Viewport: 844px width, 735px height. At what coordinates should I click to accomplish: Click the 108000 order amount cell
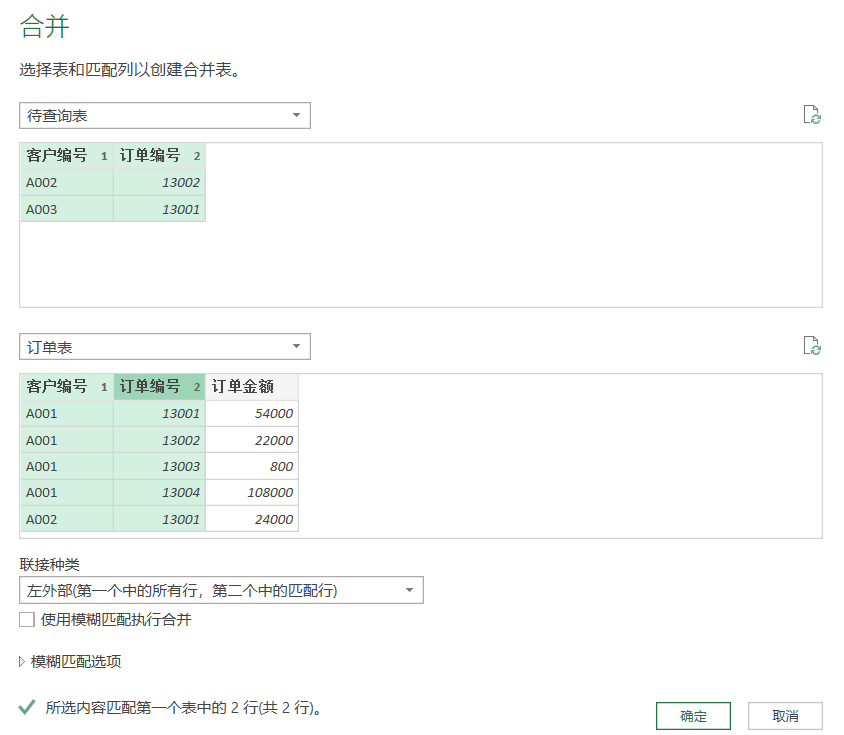pos(252,492)
